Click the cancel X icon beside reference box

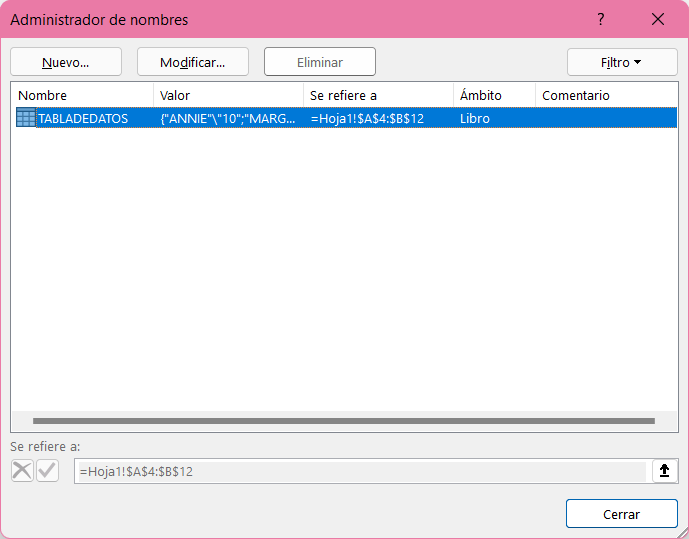[x=22, y=471]
